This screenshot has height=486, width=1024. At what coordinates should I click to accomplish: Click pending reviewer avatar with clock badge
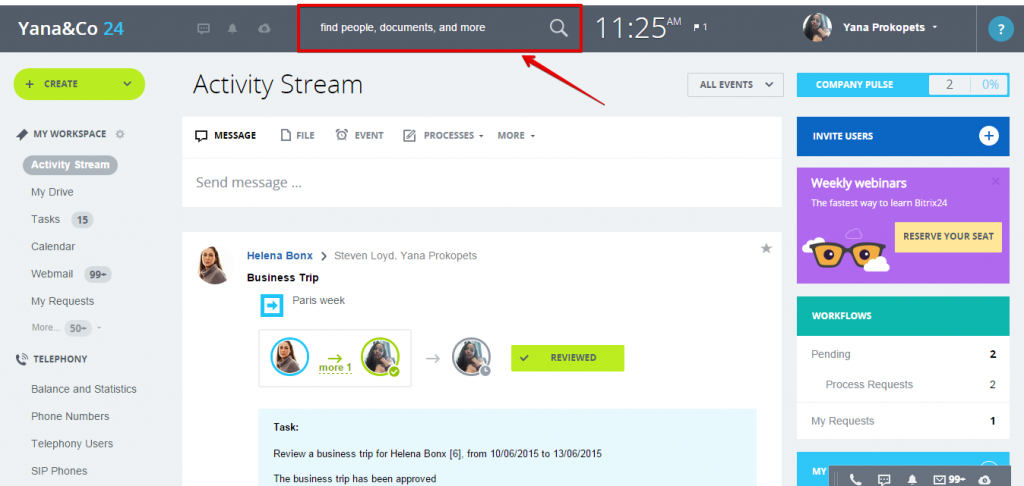coord(472,357)
